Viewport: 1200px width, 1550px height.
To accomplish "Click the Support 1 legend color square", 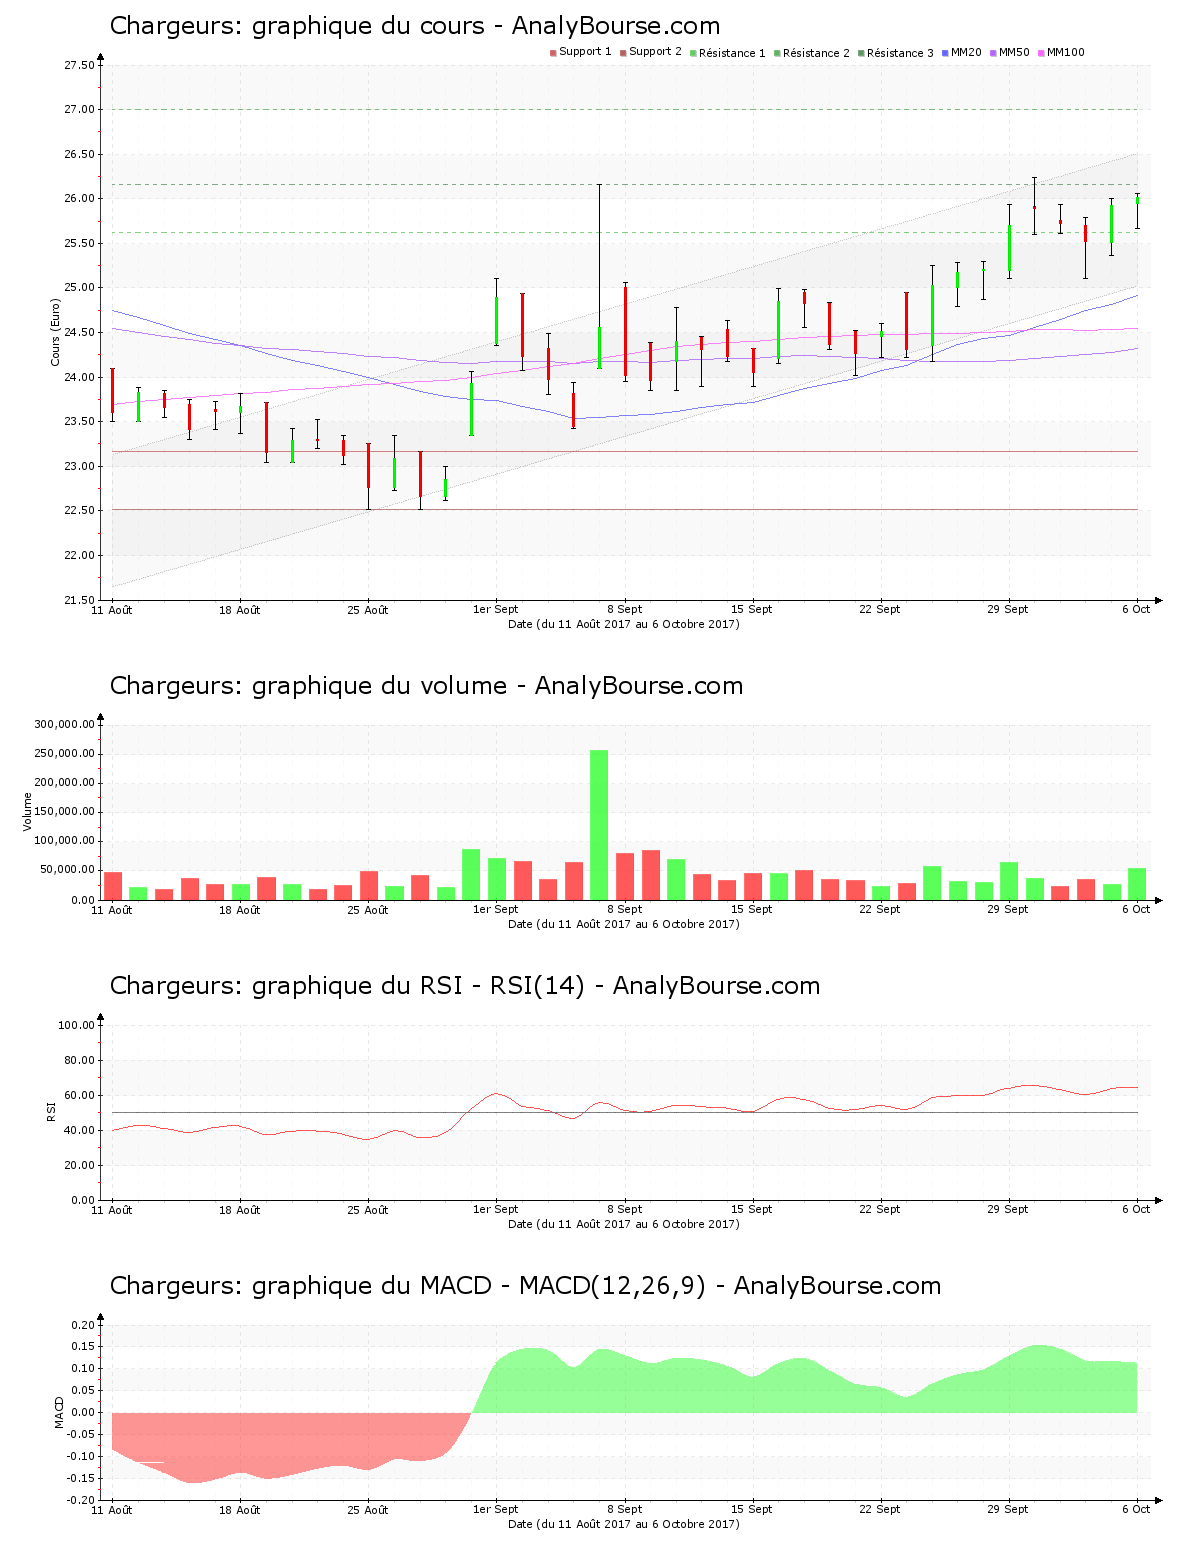I will pyautogui.click(x=553, y=53).
